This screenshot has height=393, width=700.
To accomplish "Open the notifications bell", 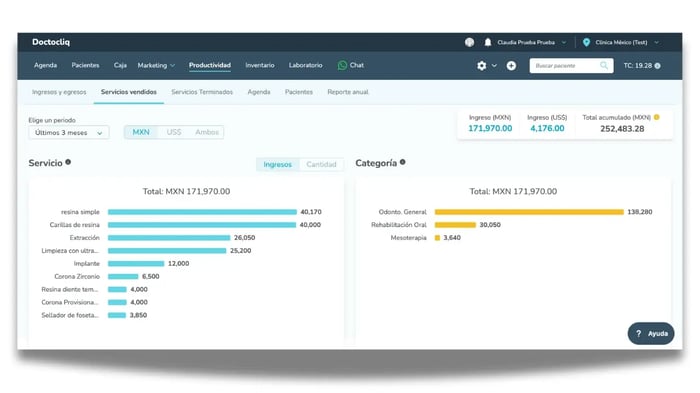I will coord(488,42).
